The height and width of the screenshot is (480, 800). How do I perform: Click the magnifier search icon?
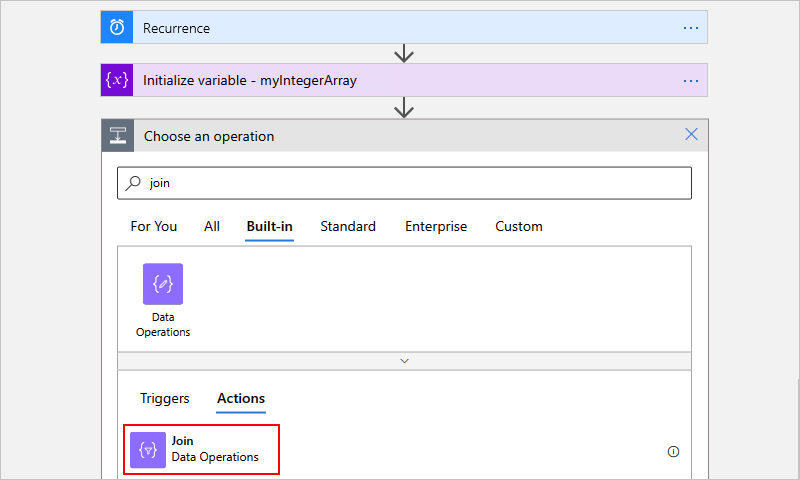pyautogui.click(x=134, y=183)
